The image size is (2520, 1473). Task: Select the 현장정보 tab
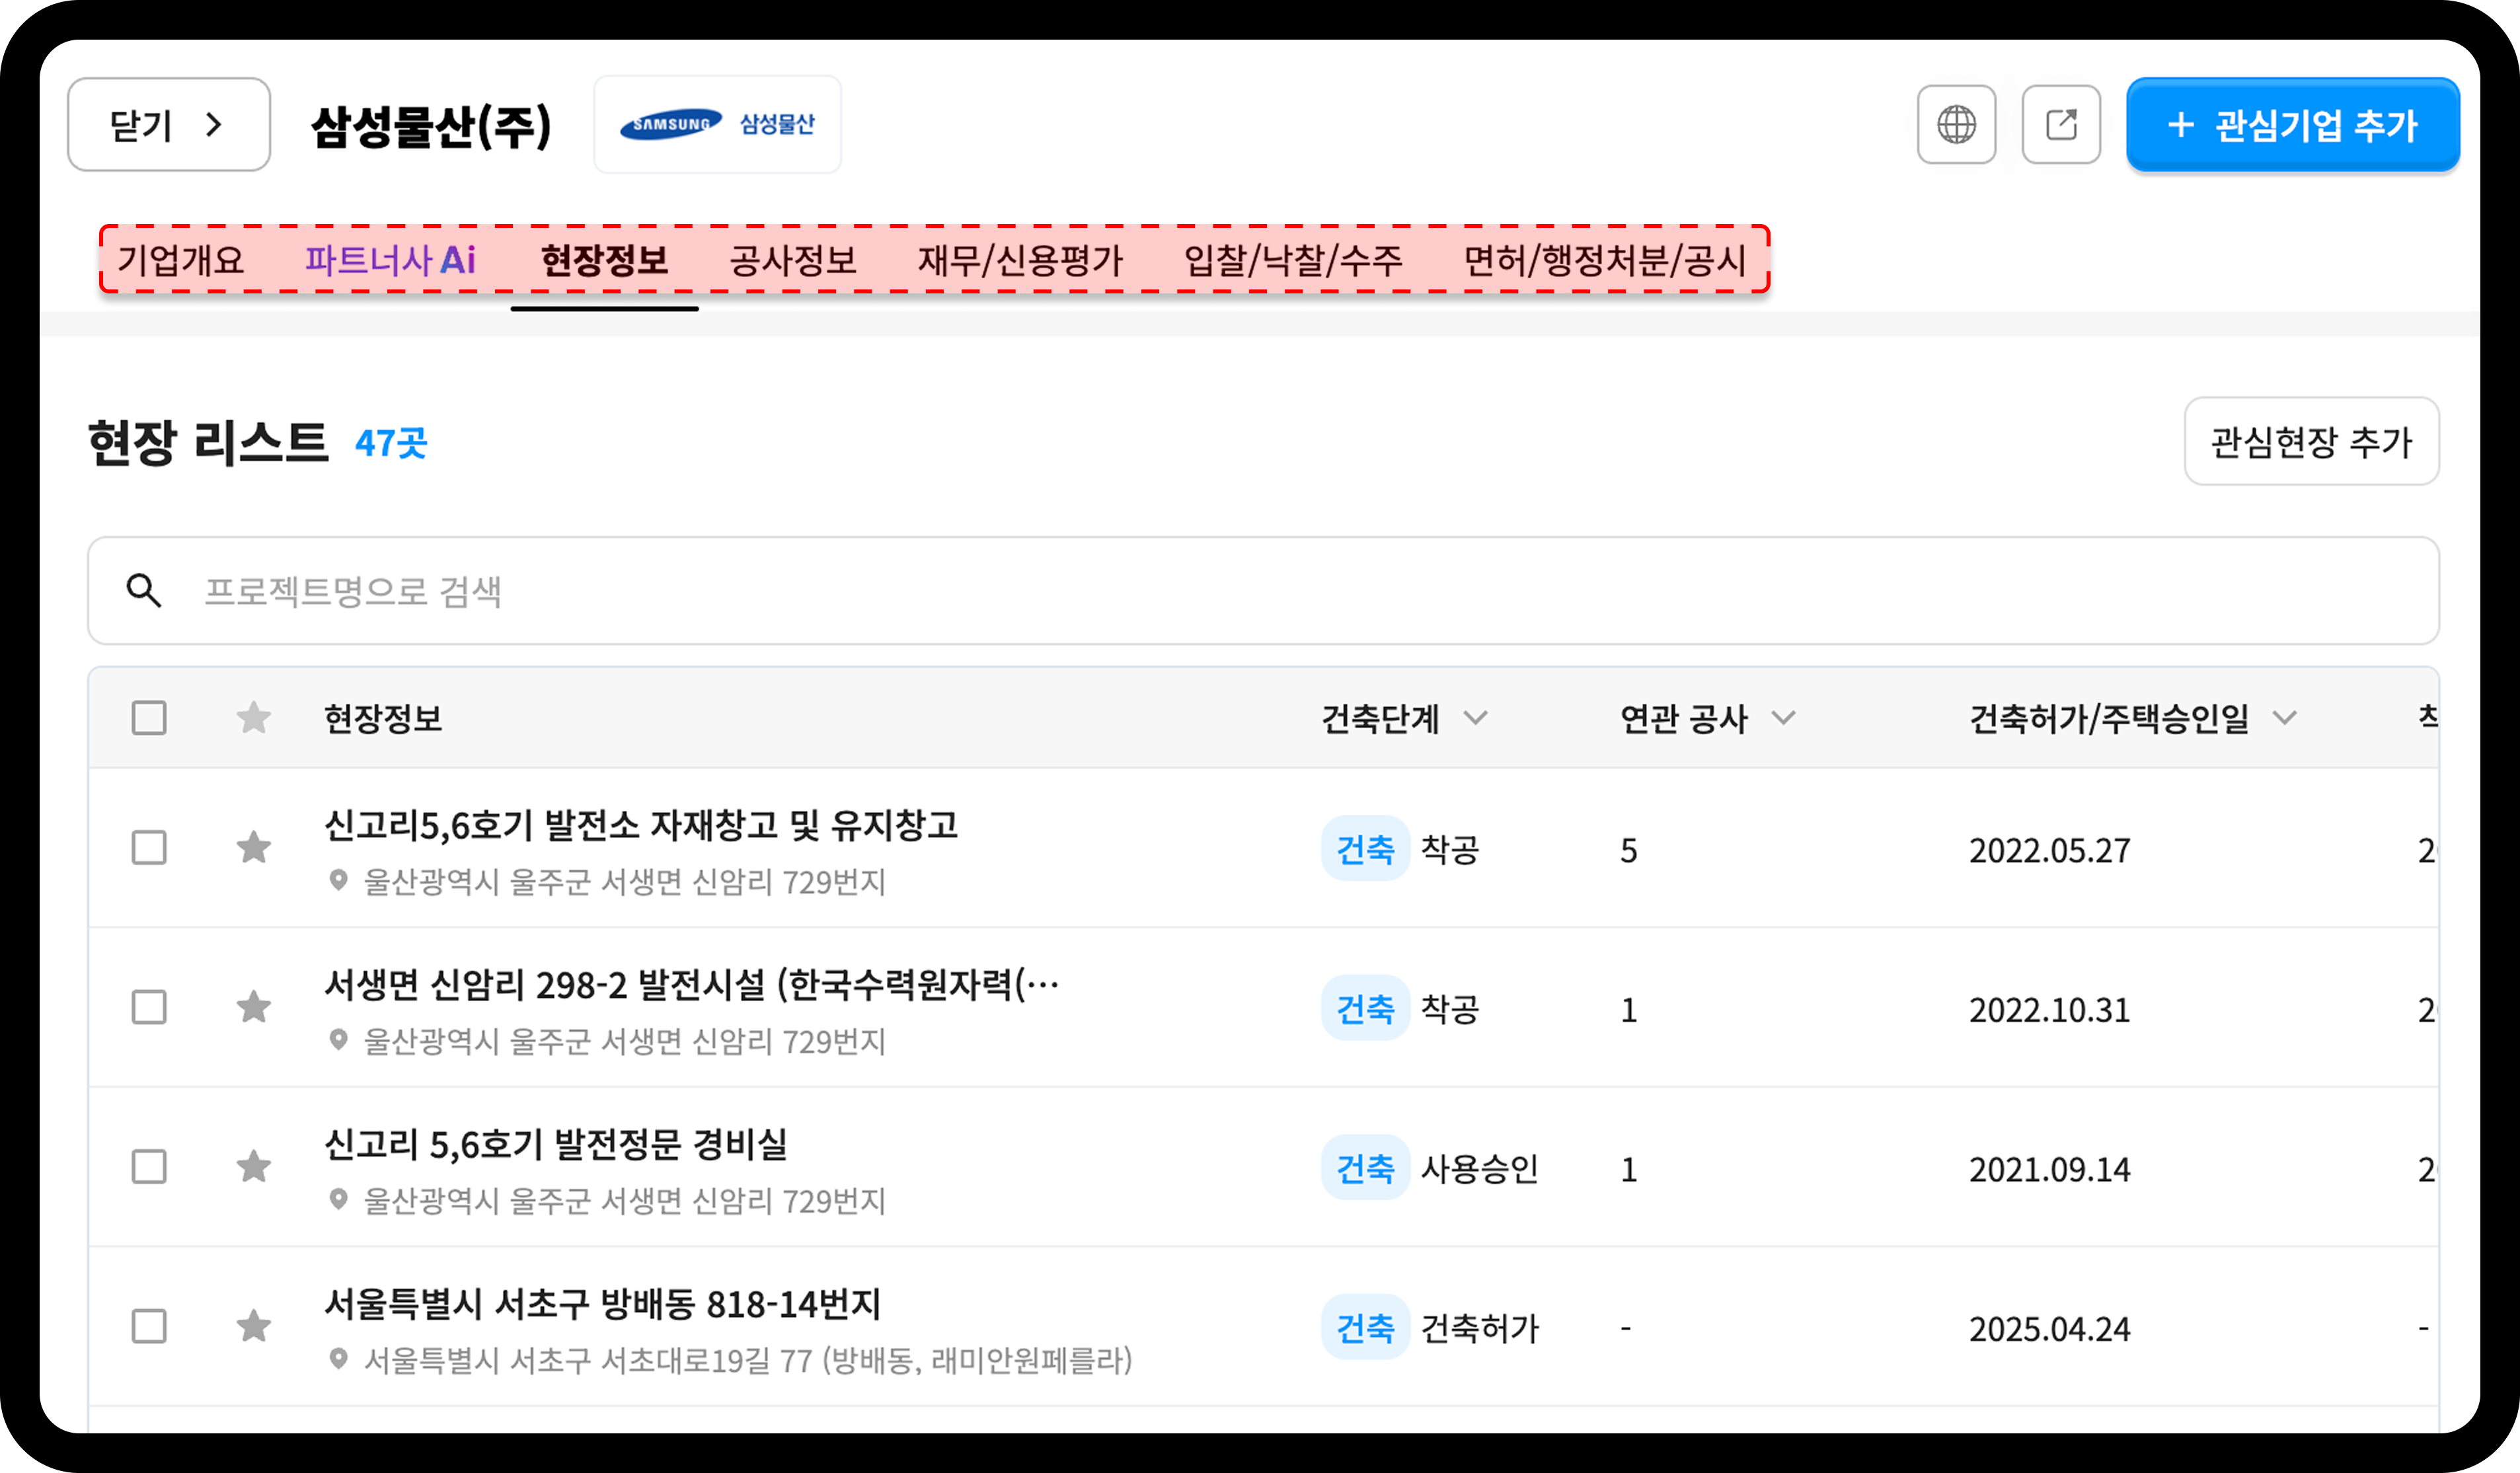coord(604,260)
